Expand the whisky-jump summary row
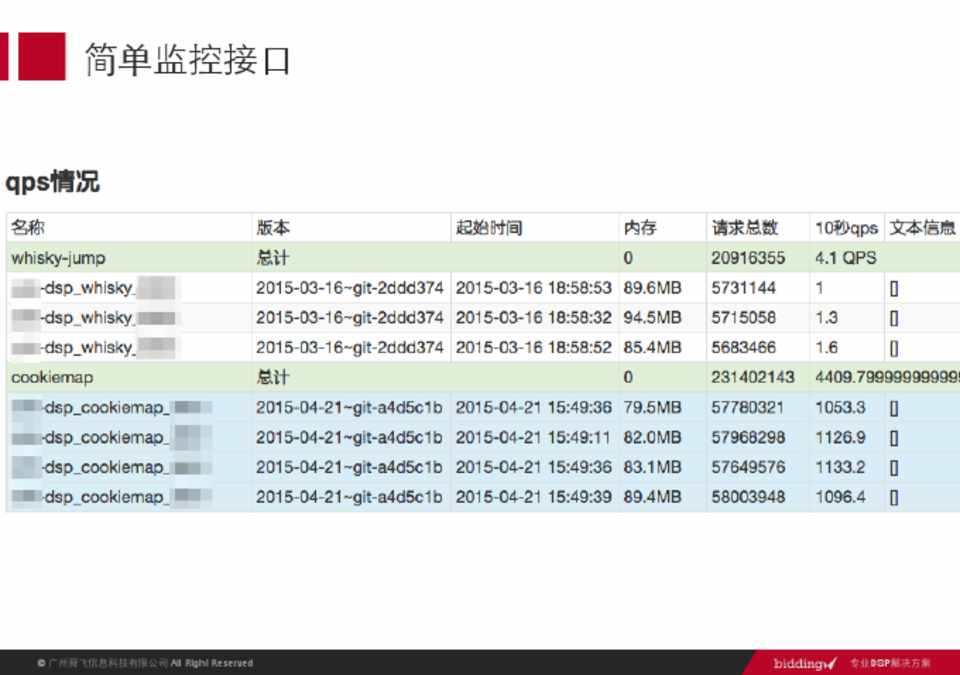960x675 pixels. [x=58, y=258]
